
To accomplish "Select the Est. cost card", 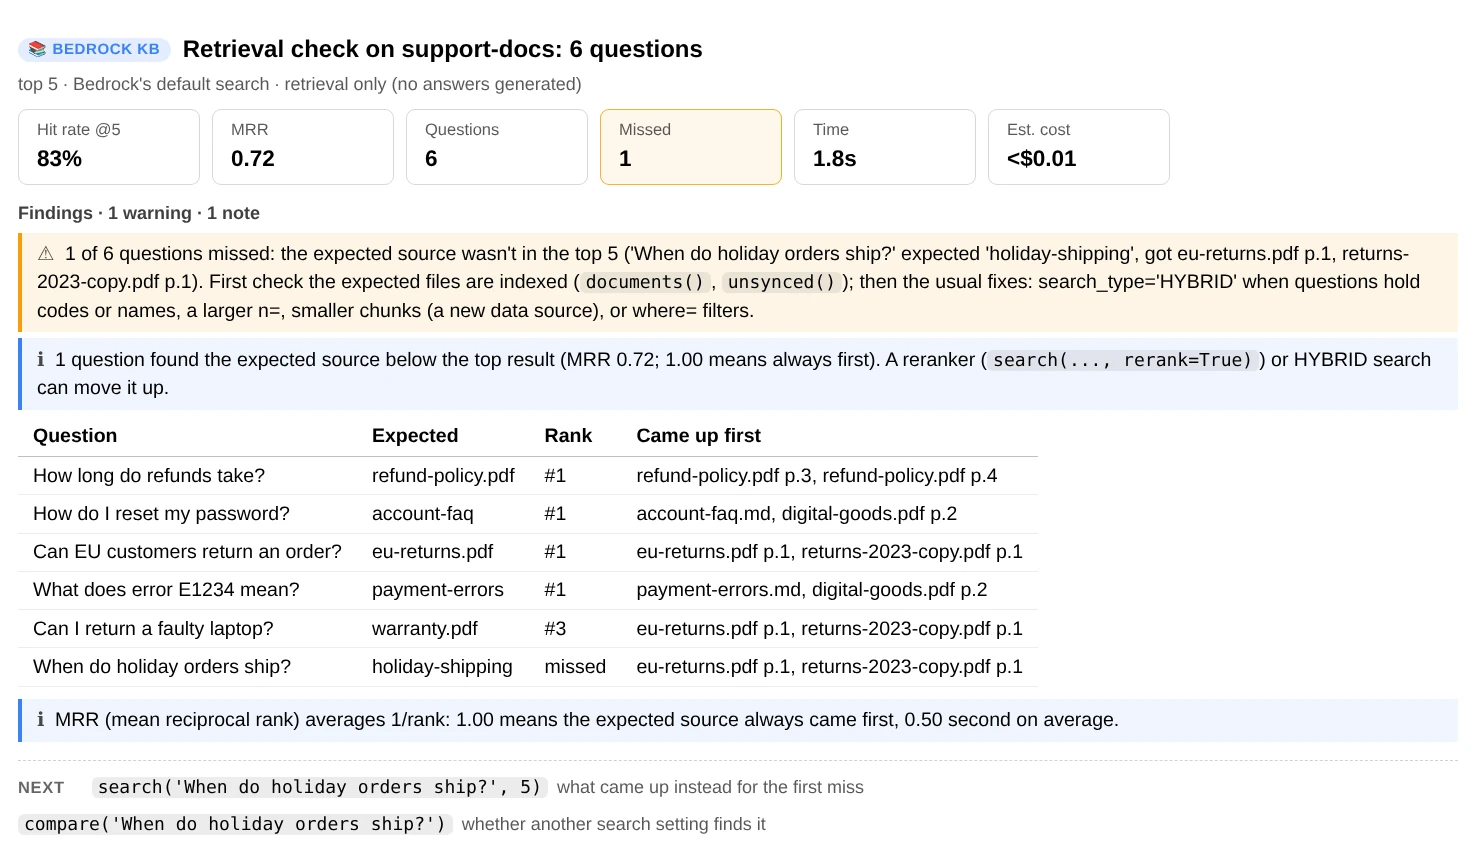I will coord(1079,147).
